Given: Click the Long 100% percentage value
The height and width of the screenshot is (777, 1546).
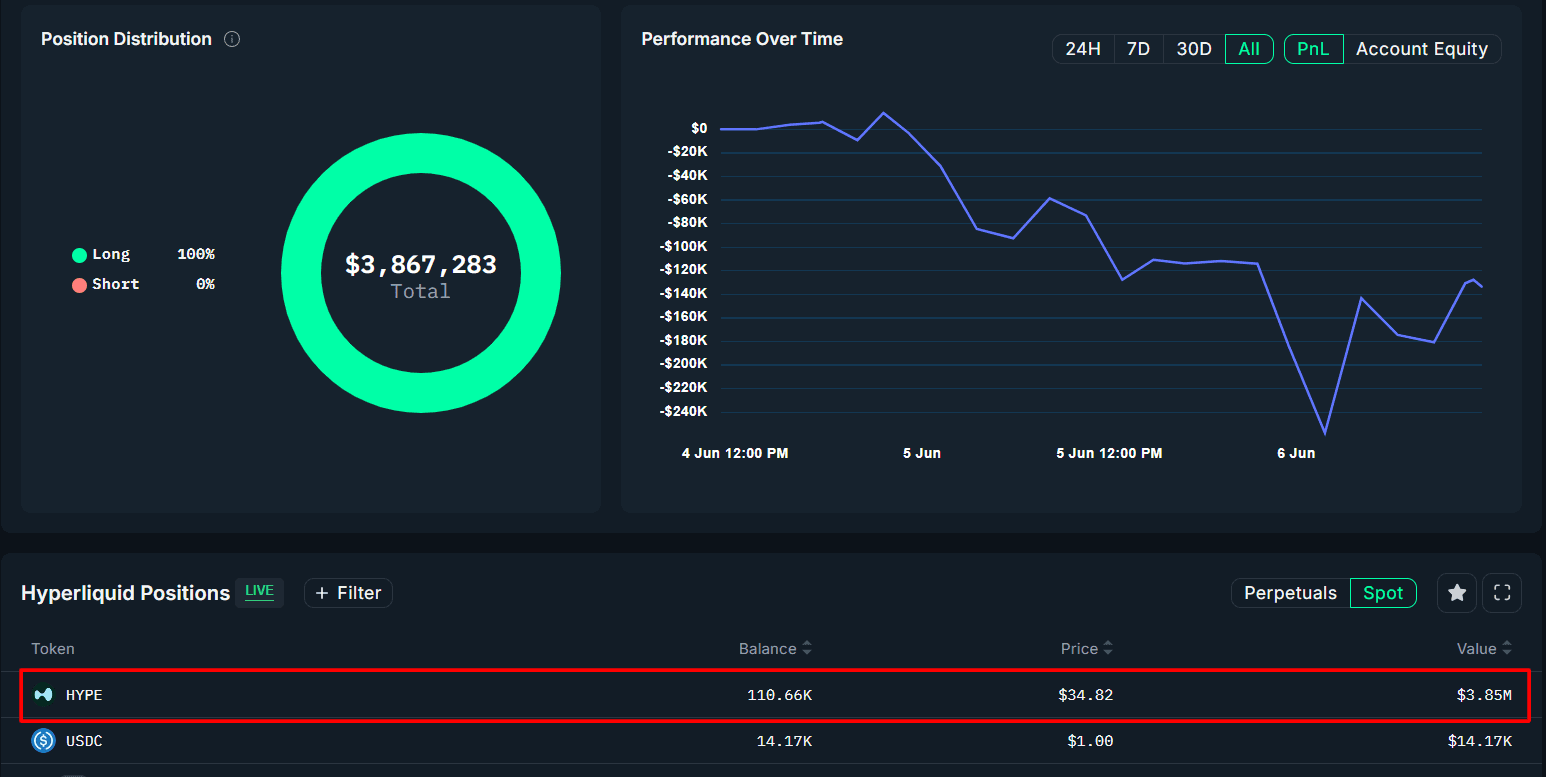Looking at the screenshot, I should 196,255.
